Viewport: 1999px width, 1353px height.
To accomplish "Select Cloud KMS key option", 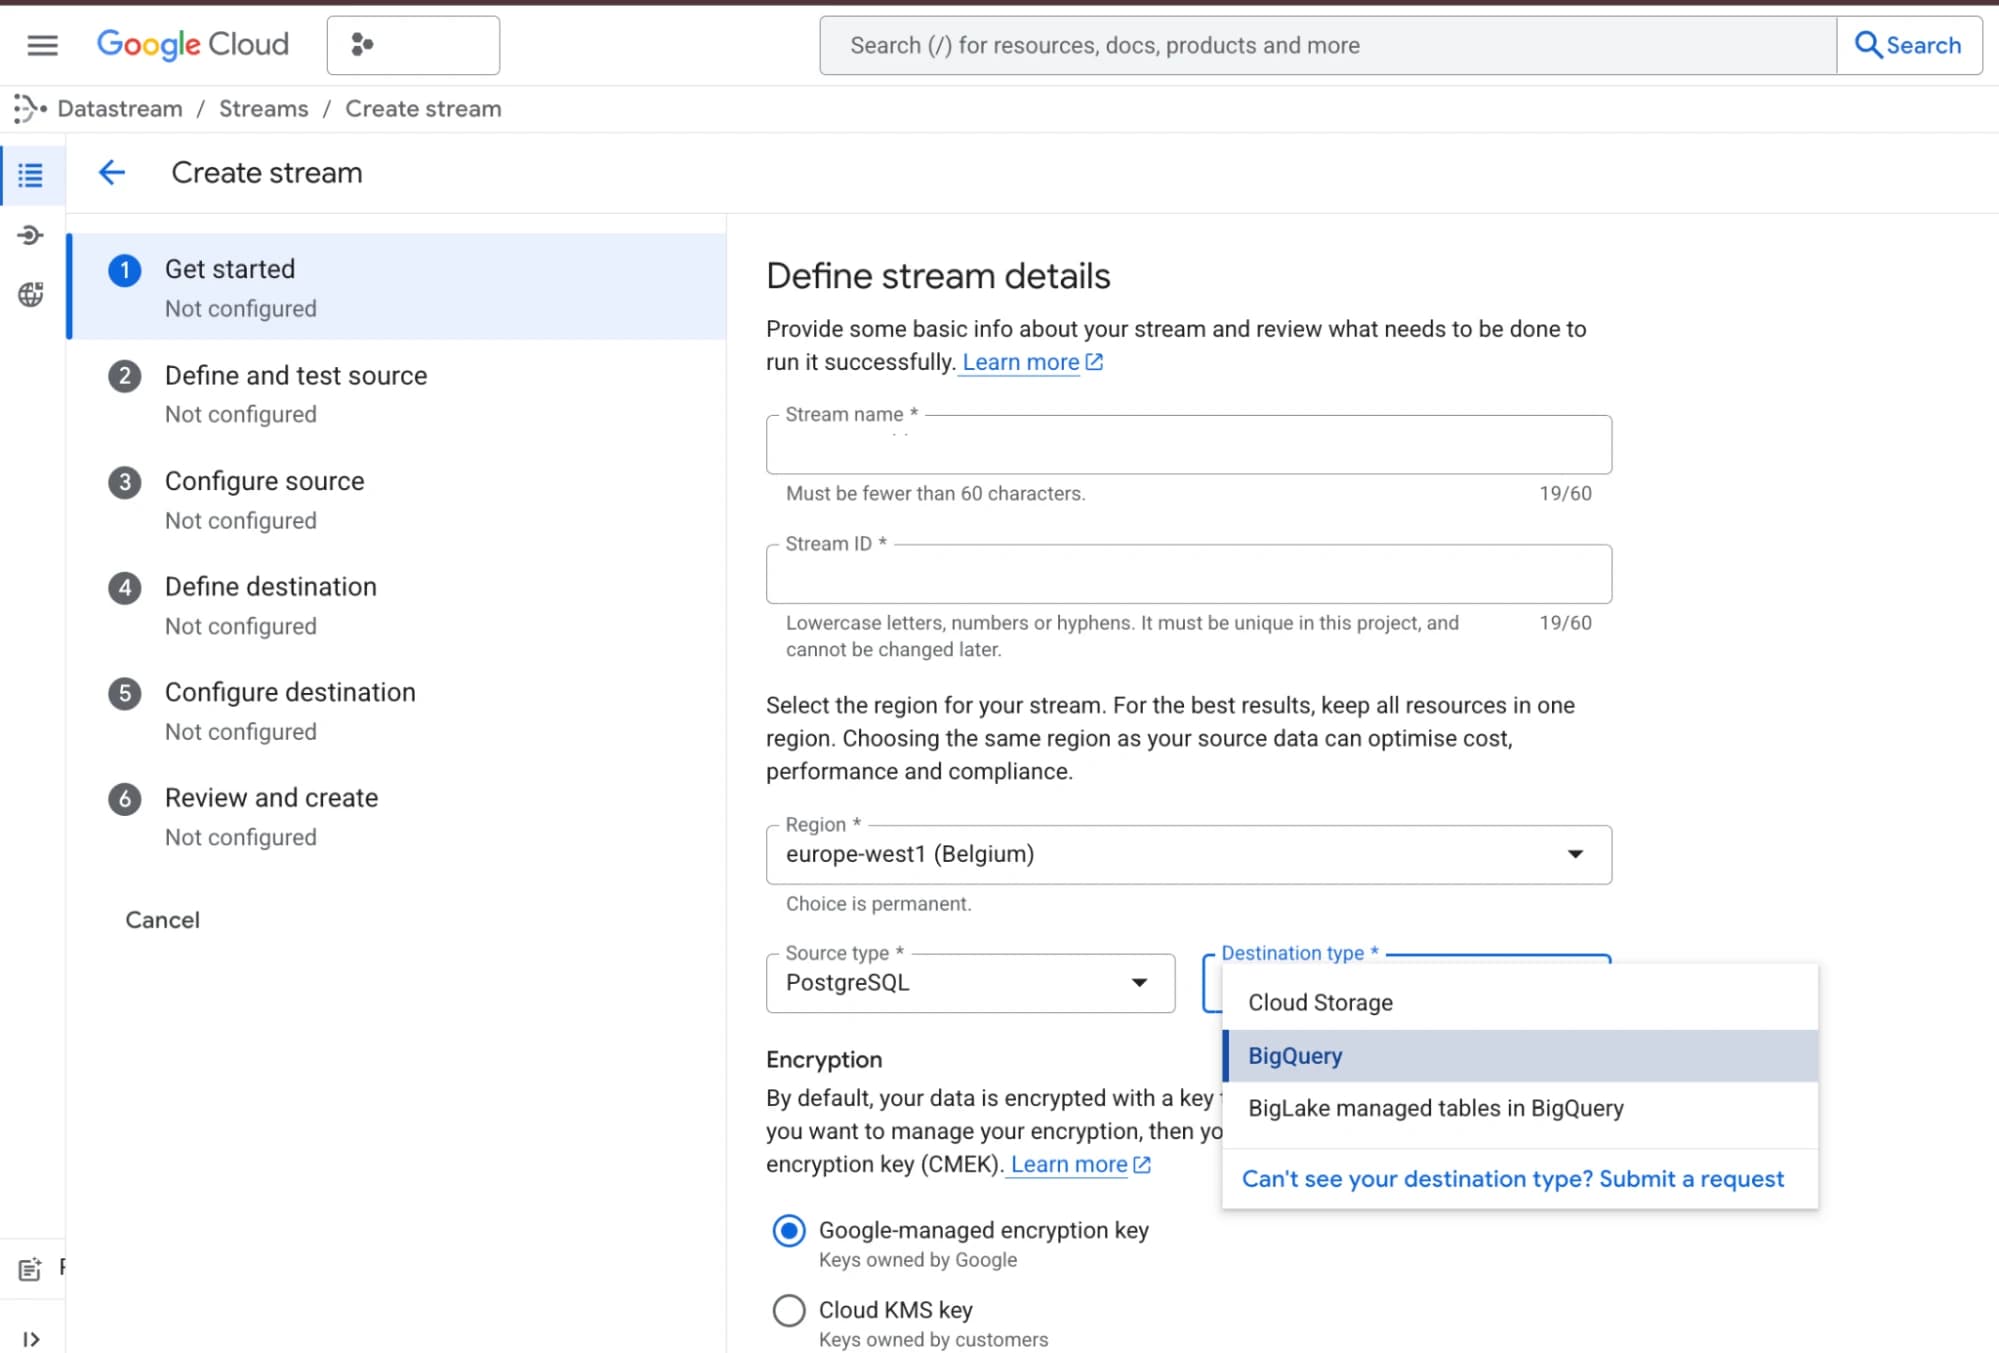I will [x=789, y=1310].
